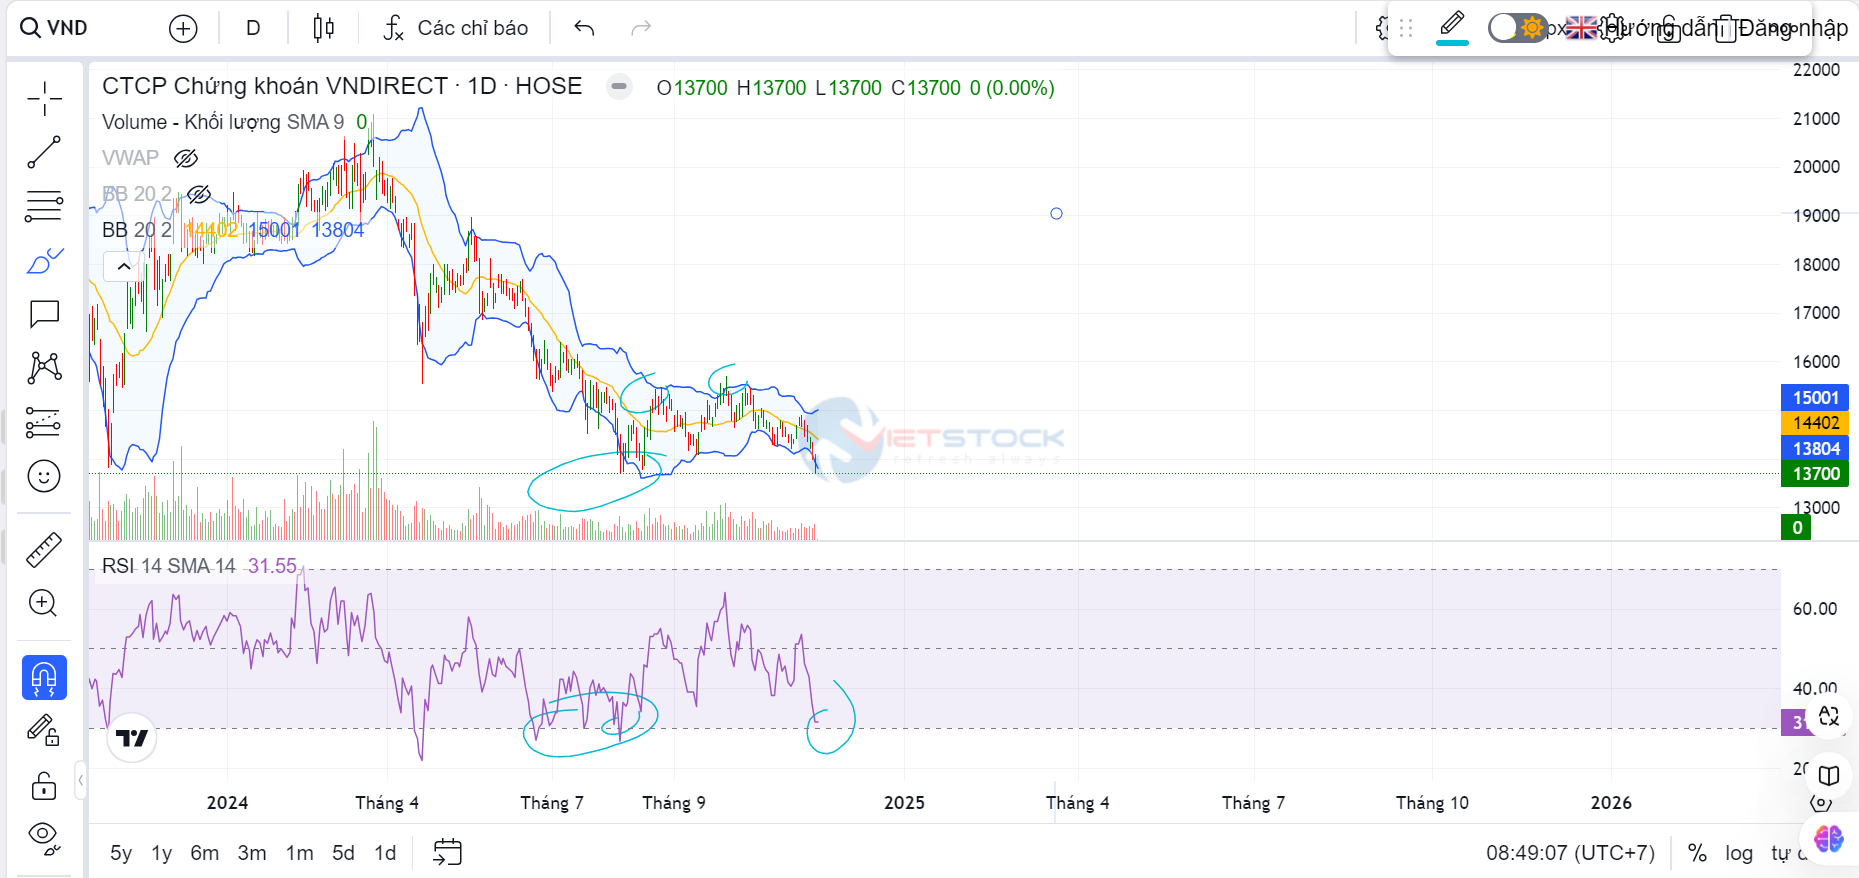Screen dimensions: 1859x878
Task: Set the chart range to 3m
Action: pos(252,853)
